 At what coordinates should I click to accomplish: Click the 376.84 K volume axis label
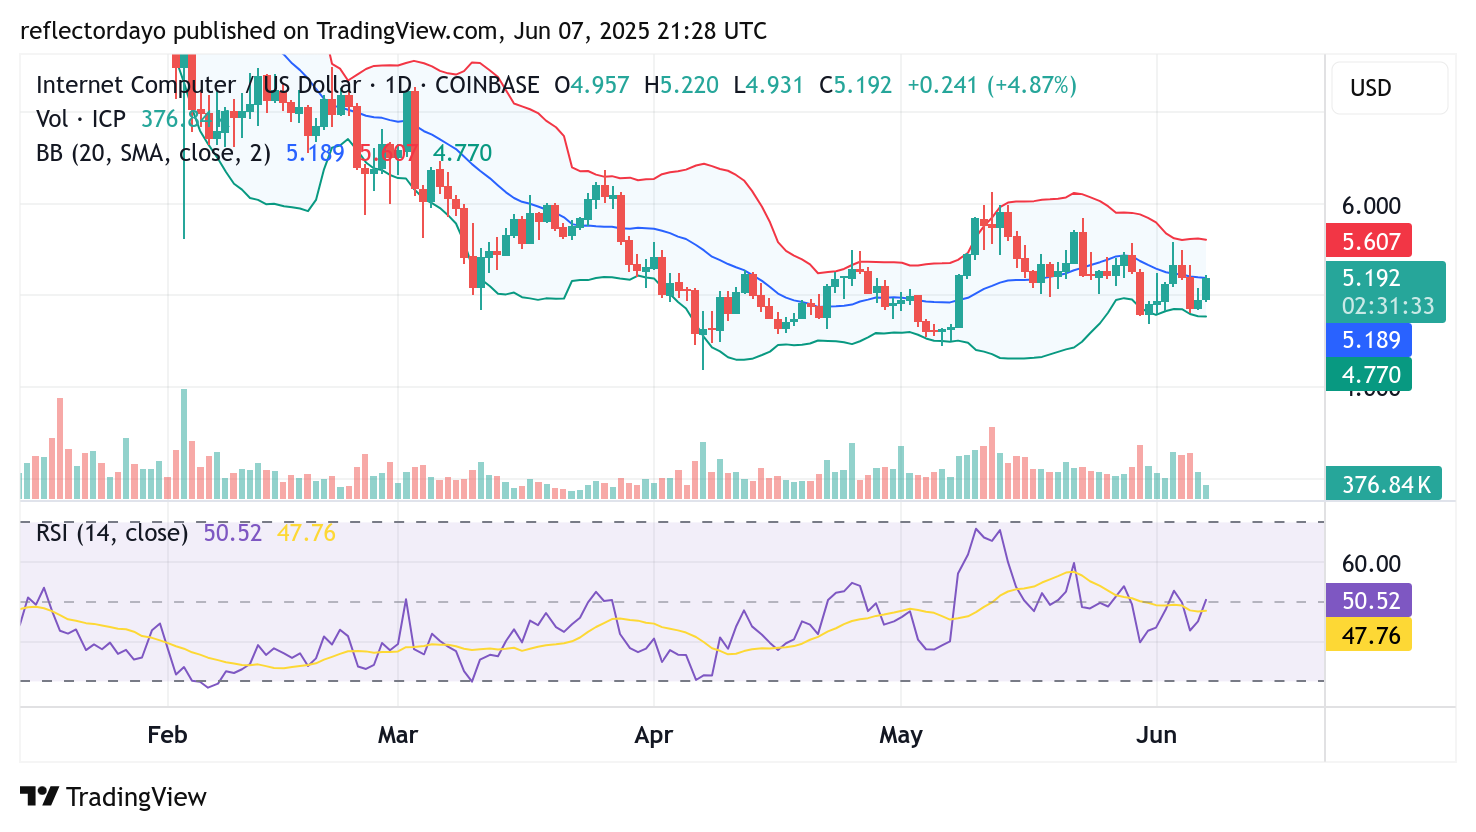coord(1384,484)
